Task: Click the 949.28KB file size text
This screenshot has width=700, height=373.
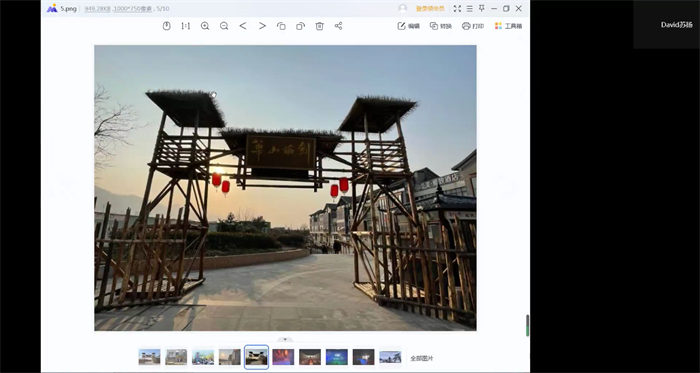Action: (97, 8)
